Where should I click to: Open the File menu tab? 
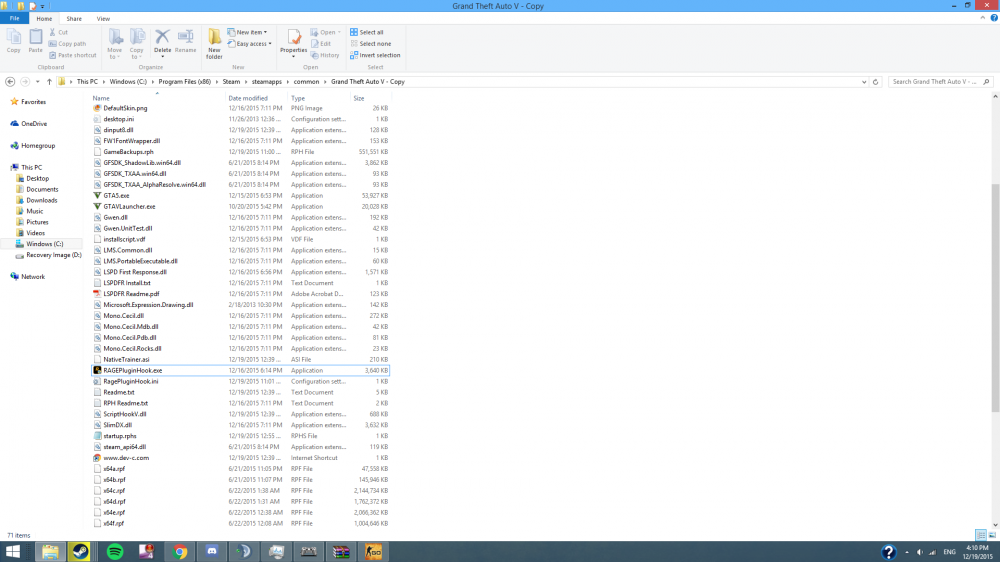[14, 18]
